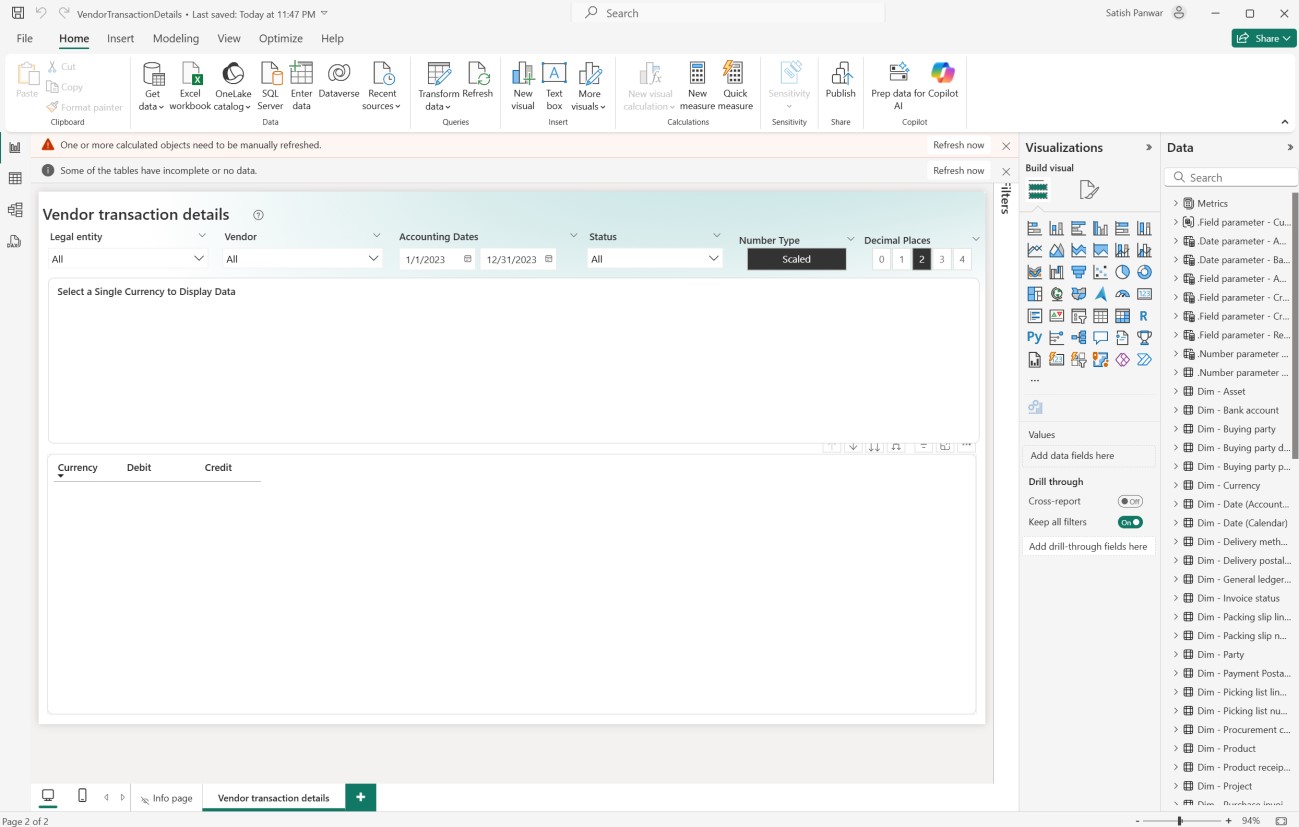Turn on Cross-report drill through toggle
This screenshot has width=1299, height=827.
[1130, 501]
